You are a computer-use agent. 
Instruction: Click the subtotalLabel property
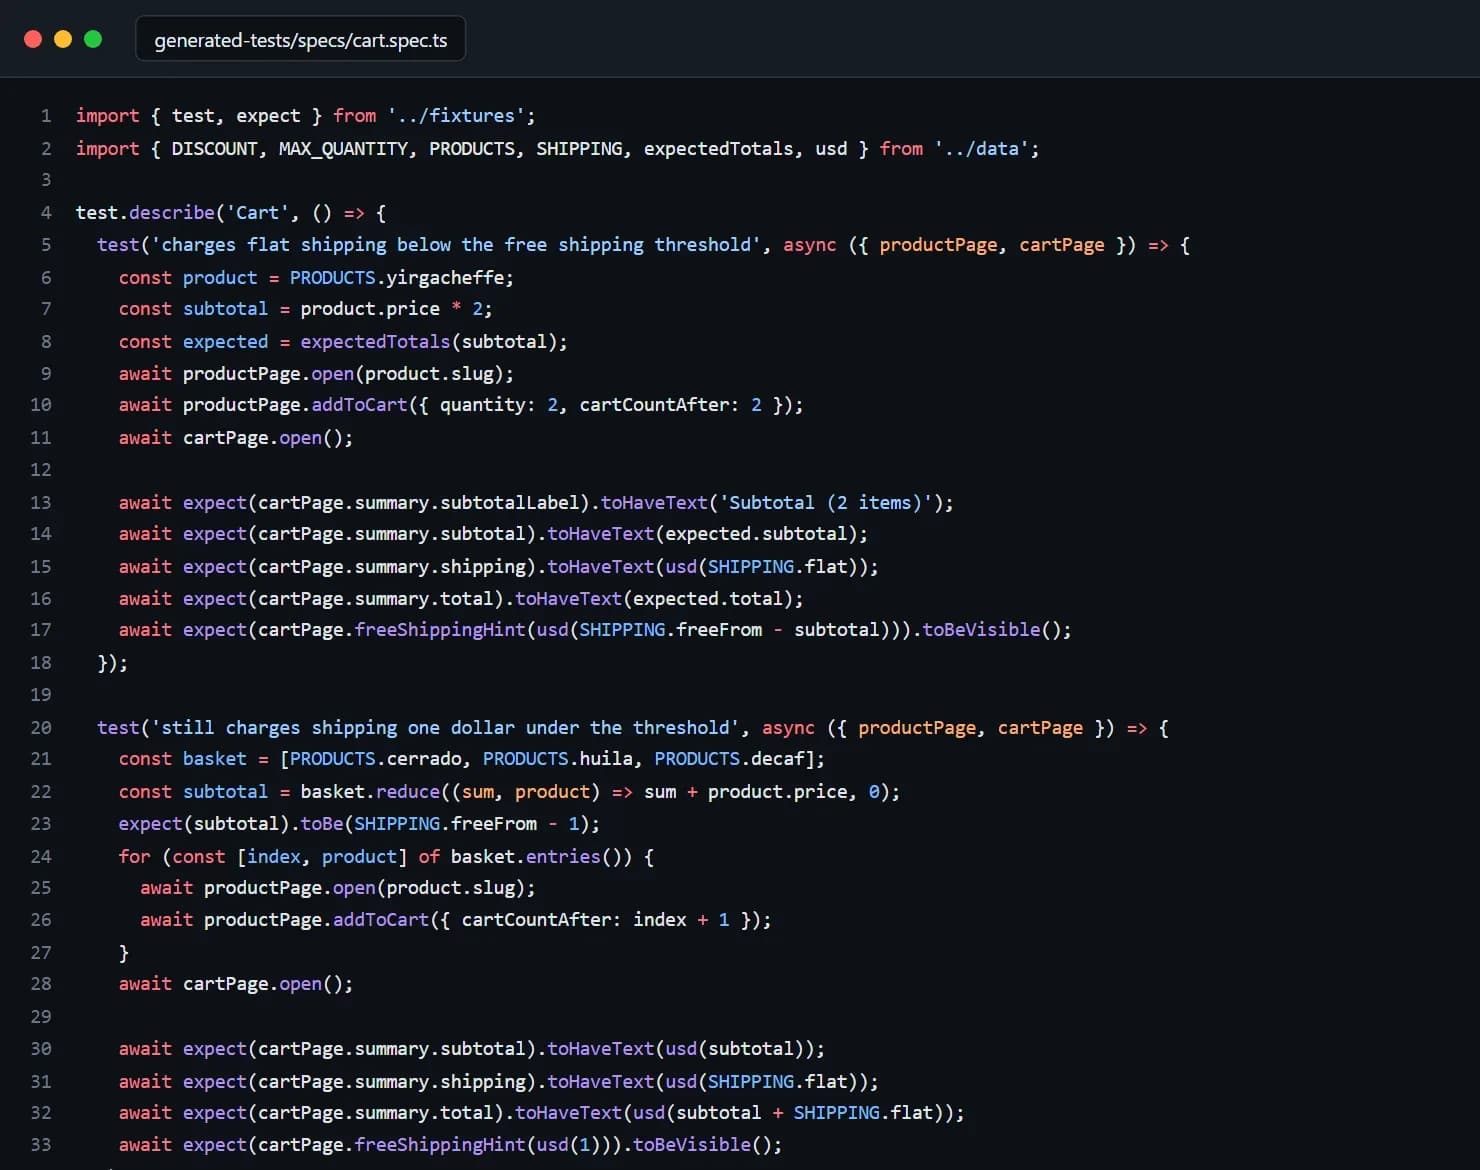509,503
